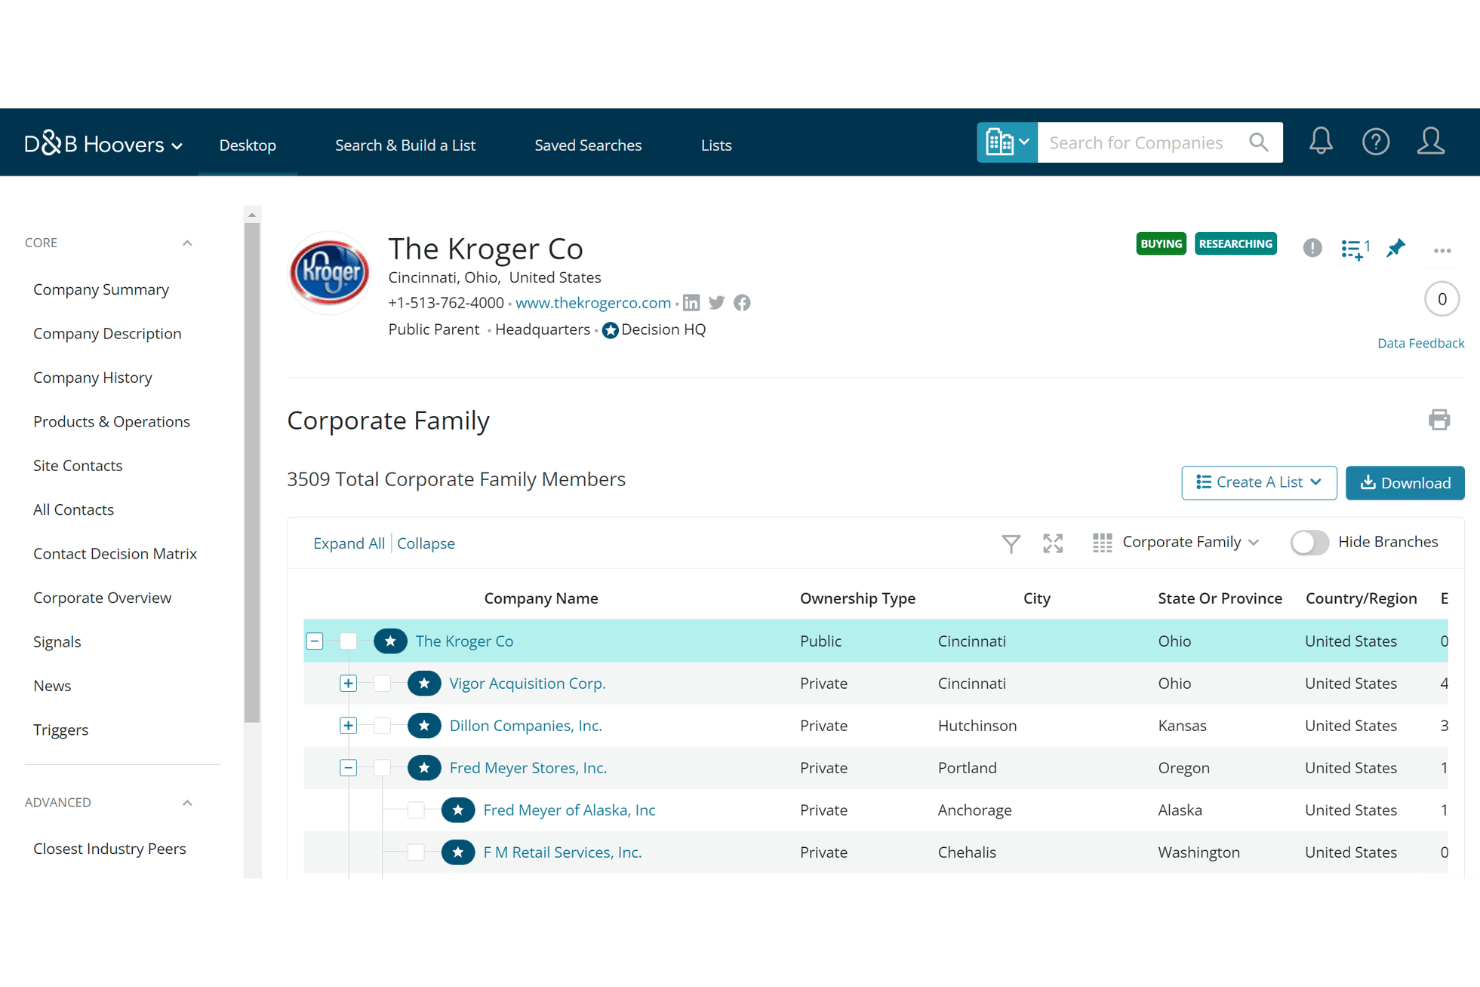This screenshot has height=987, width=1480.
Task: Click the add to list icon
Action: [1355, 249]
